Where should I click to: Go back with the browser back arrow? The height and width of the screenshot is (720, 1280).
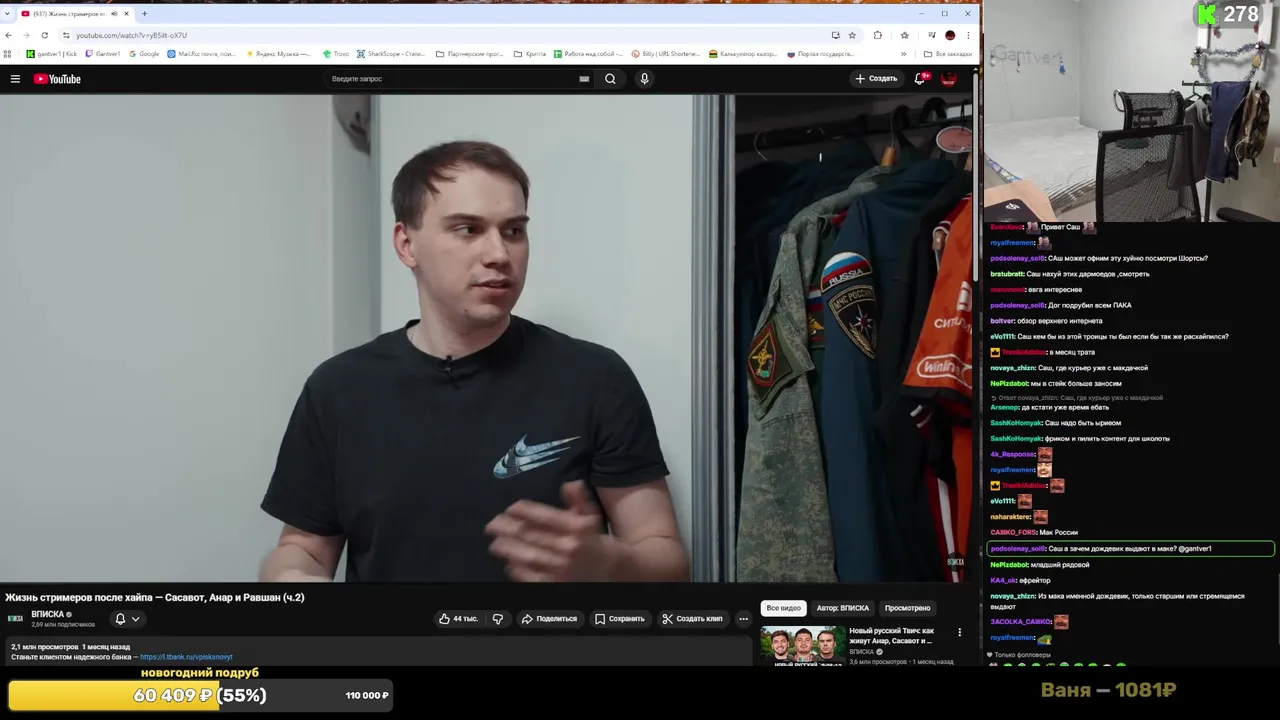click(x=9, y=35)
